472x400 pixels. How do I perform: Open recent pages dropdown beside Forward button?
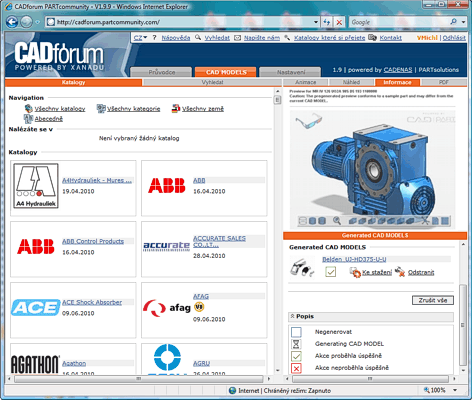coord(38,22)
